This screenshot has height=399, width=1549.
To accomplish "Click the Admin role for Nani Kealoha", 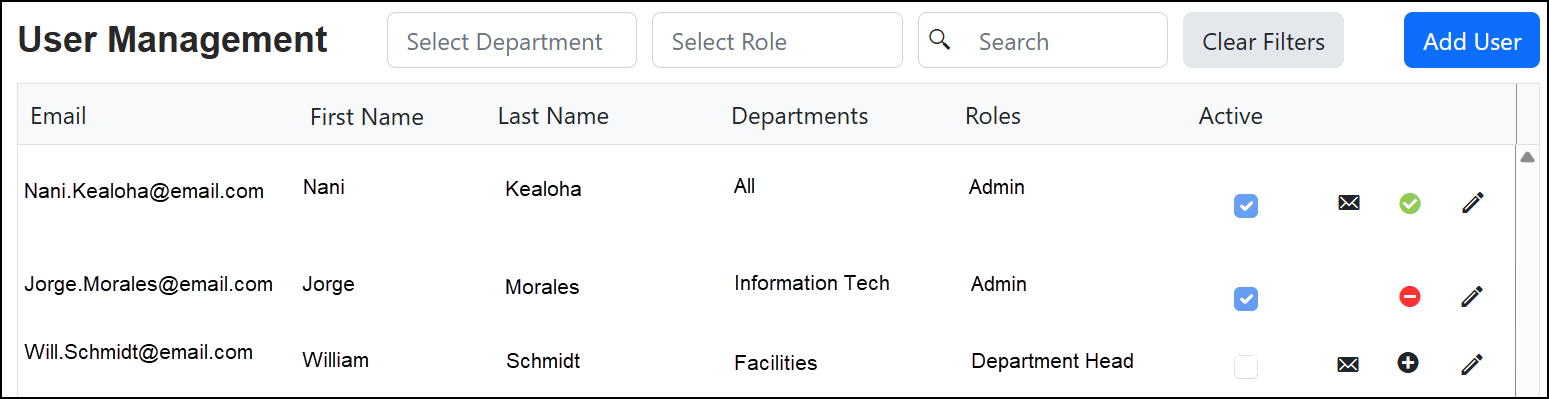I will (x=997, y=186).
